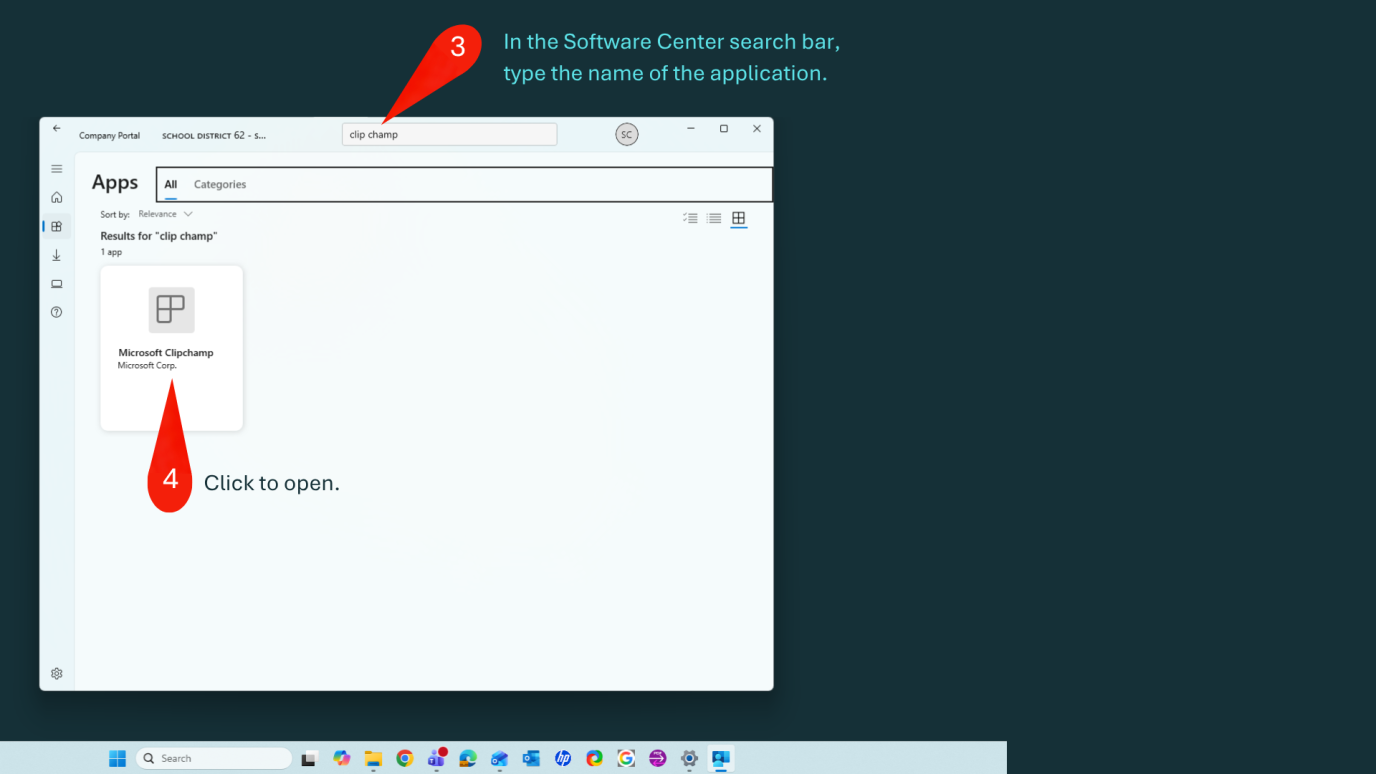Click the clip champ search field
Viewport: 1376px width, 774px height.
449,133
